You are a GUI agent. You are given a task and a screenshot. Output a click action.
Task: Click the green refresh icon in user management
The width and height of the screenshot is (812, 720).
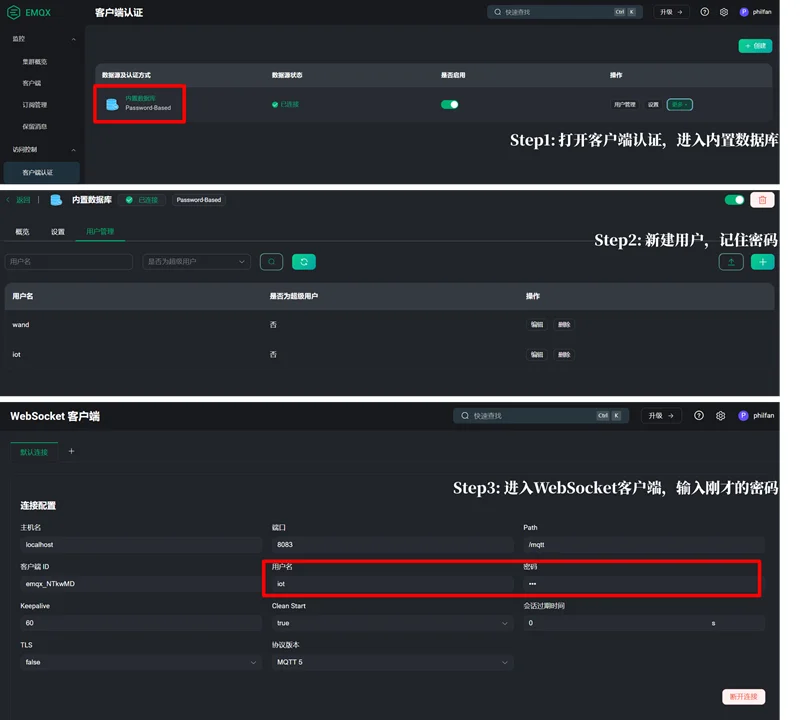click(x=304, y=262)
